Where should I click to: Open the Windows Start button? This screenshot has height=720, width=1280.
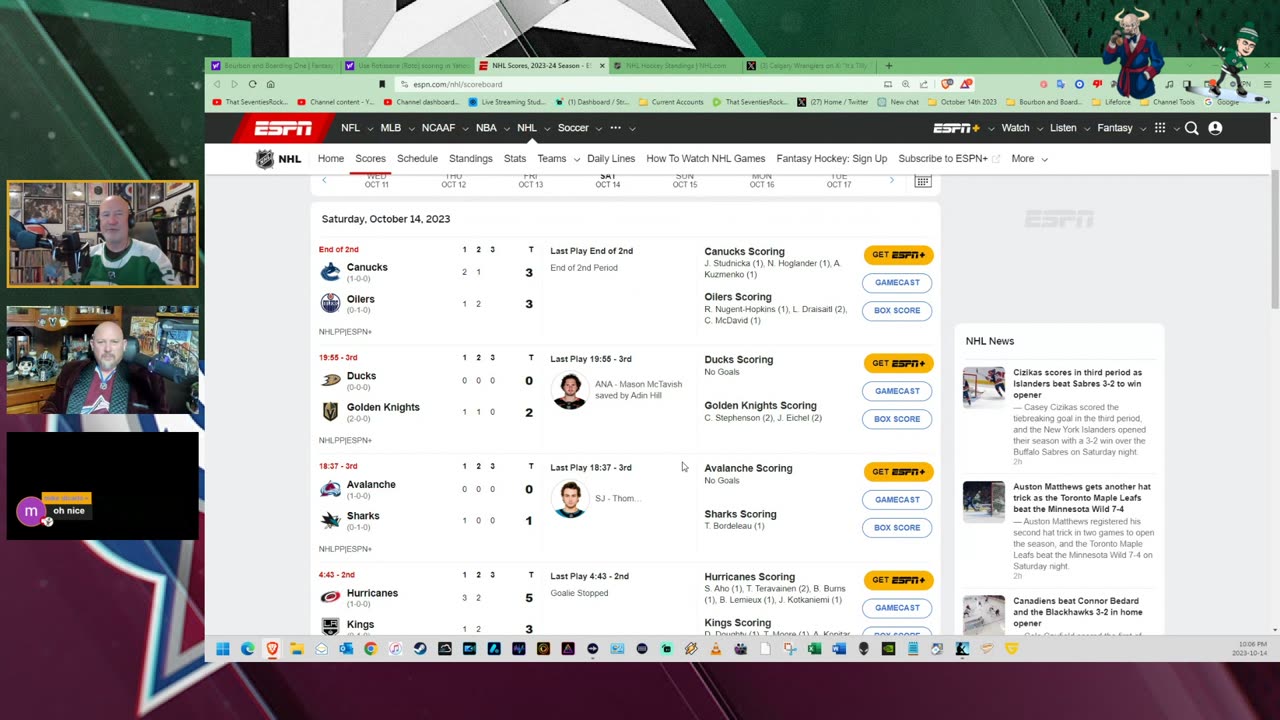(x=223, y=649)
